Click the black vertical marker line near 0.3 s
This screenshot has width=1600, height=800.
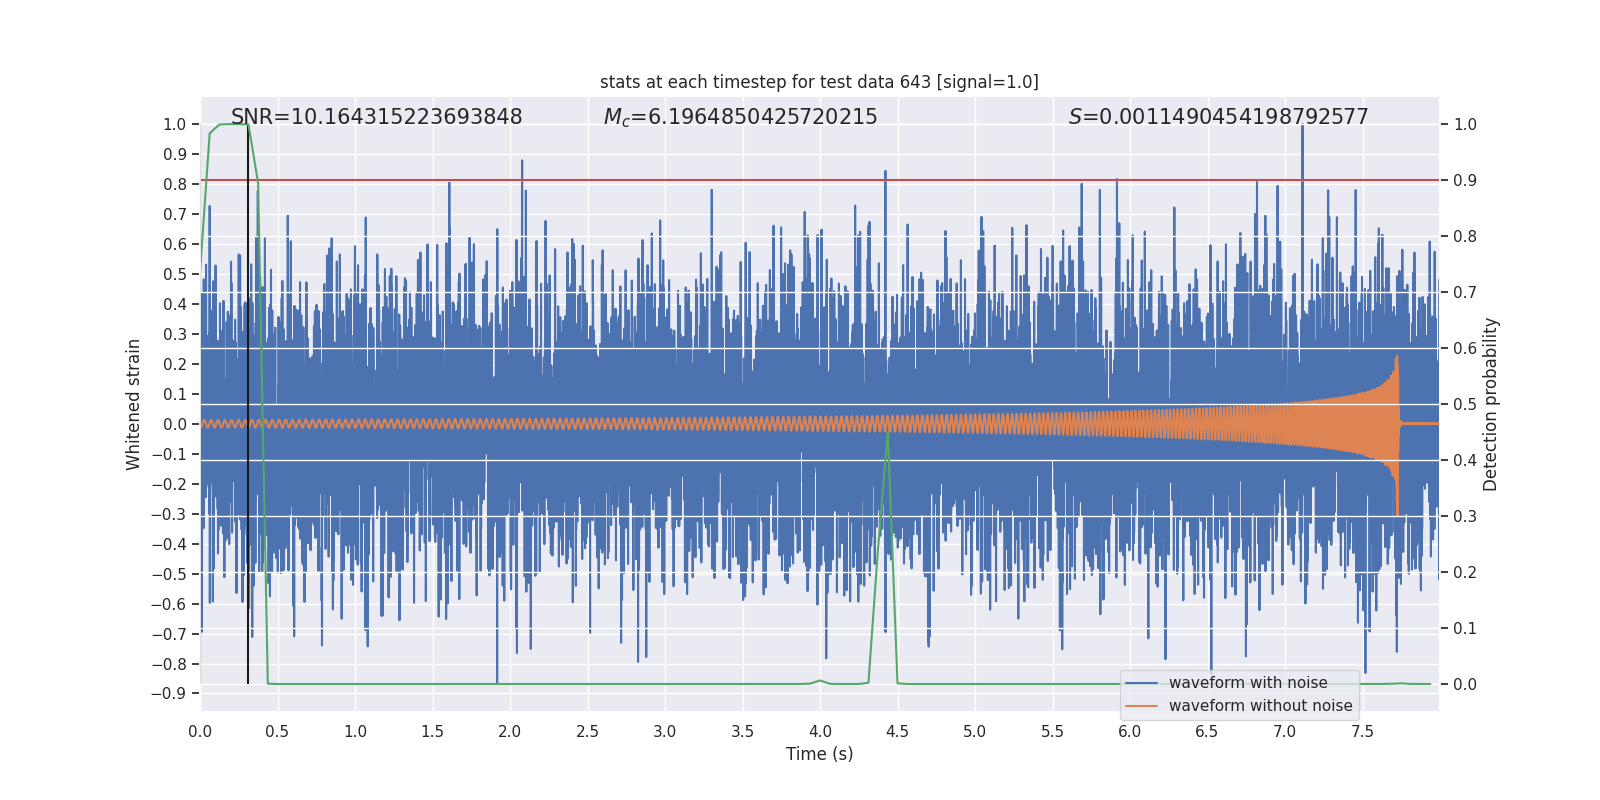[x=248, y=400]
